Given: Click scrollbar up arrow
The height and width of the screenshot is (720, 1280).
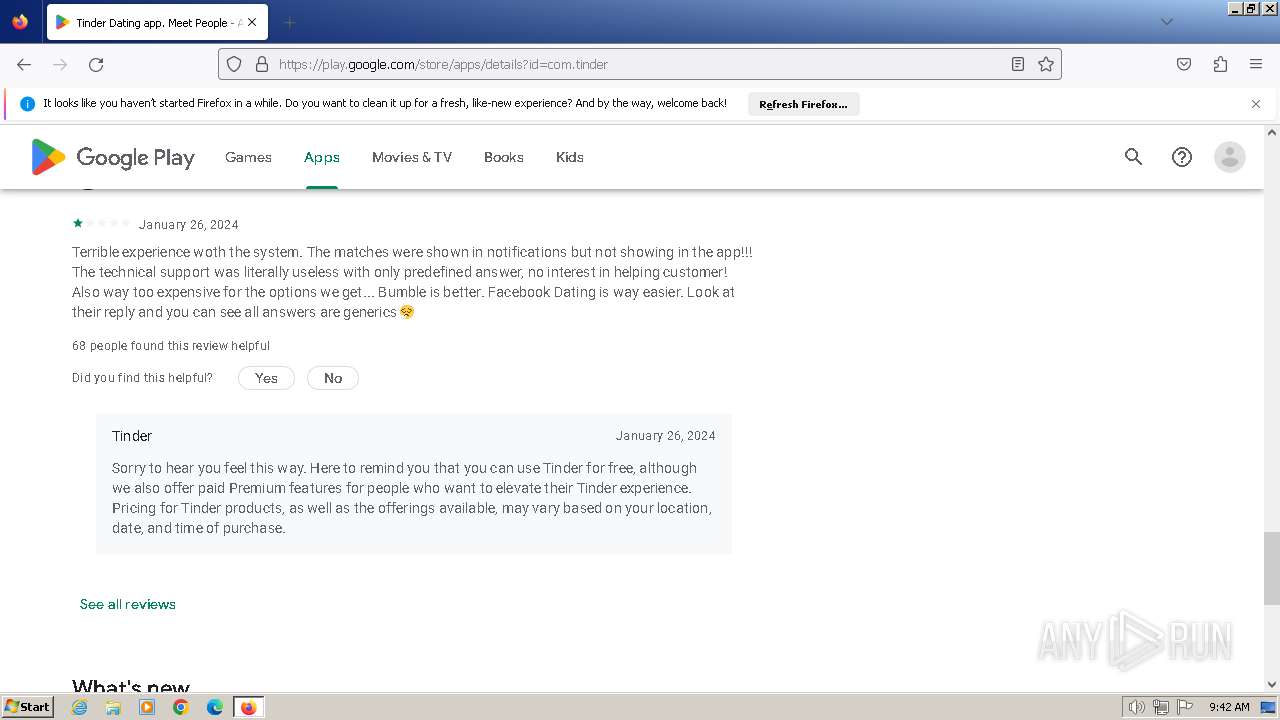Looking at the screenshot, I should [x=1272, y=132].
